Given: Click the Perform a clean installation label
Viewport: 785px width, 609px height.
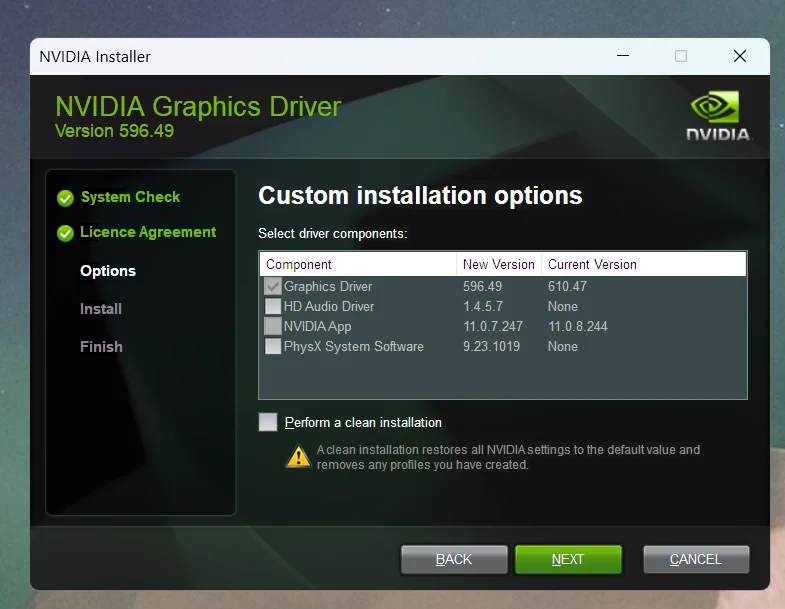Looking at the screenshot, I should 363,423.
